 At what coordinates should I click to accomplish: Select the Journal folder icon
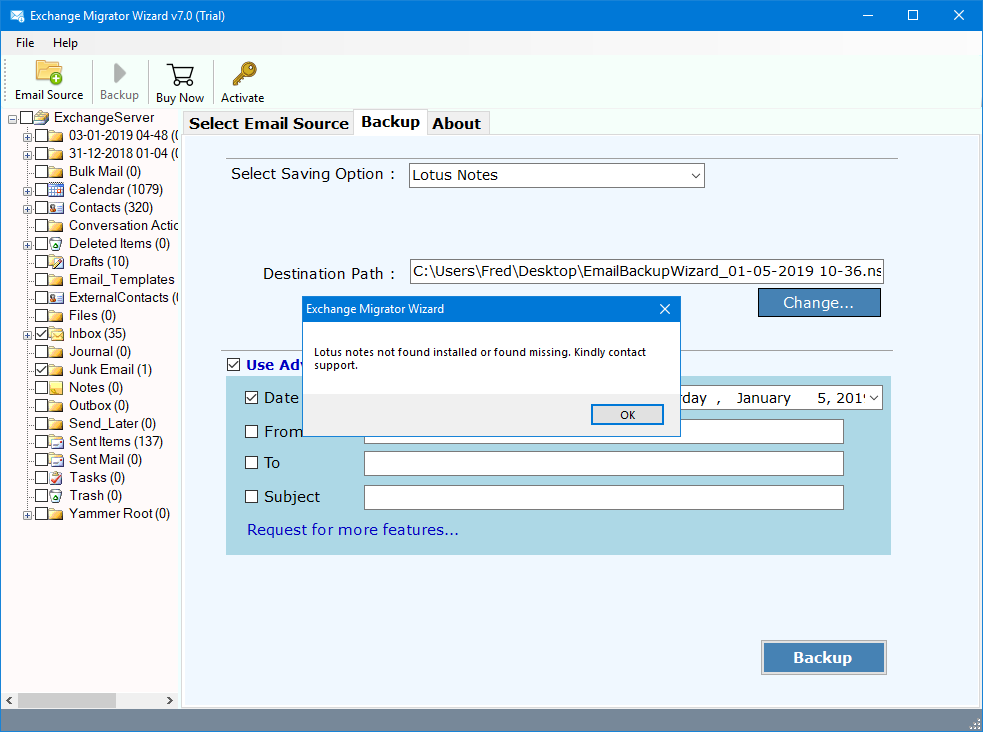tap(56, 352)
